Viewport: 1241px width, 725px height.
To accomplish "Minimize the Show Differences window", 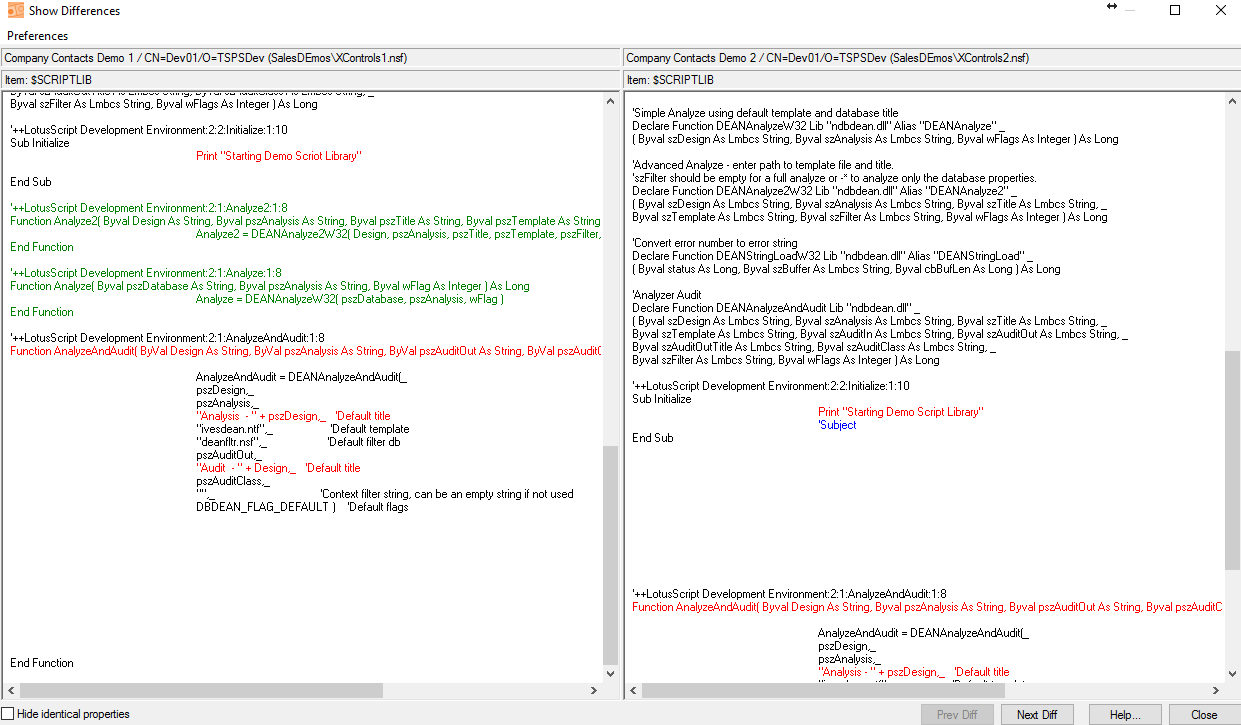I will [1129, 11].
